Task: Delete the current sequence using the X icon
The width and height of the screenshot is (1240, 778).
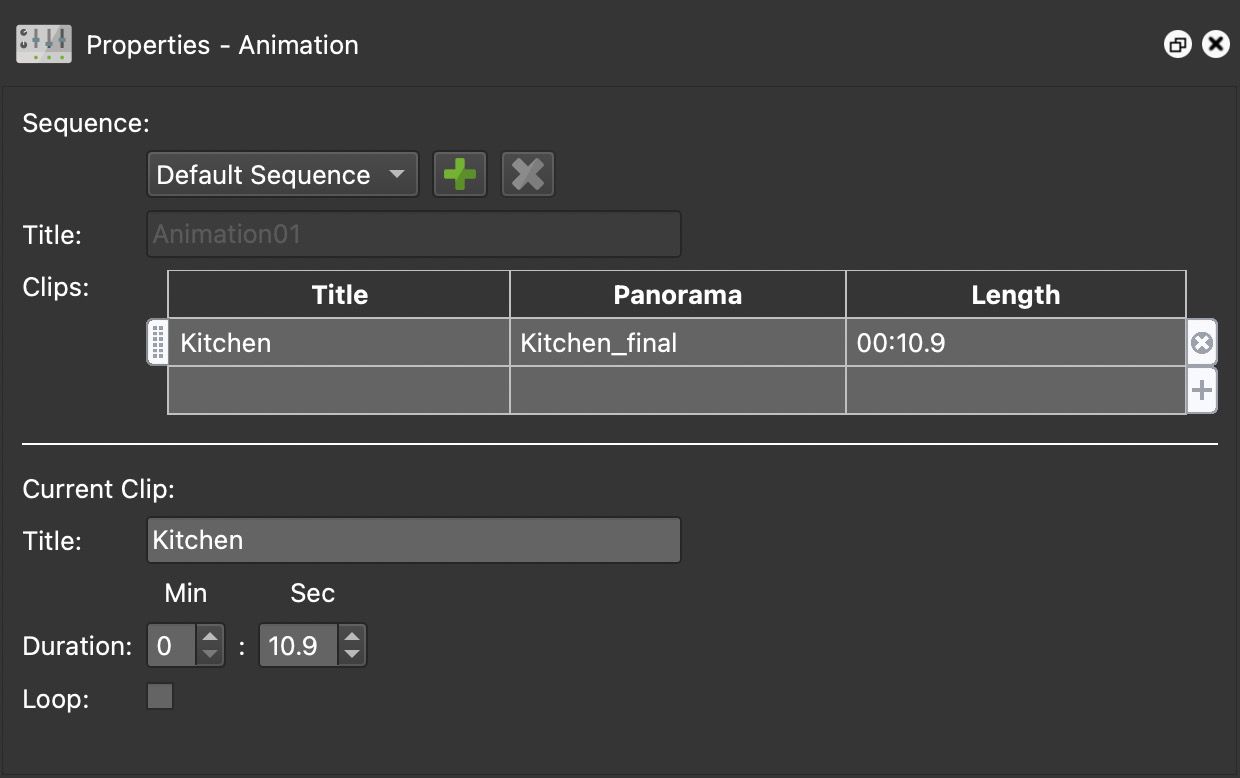Action: (527, 173)
